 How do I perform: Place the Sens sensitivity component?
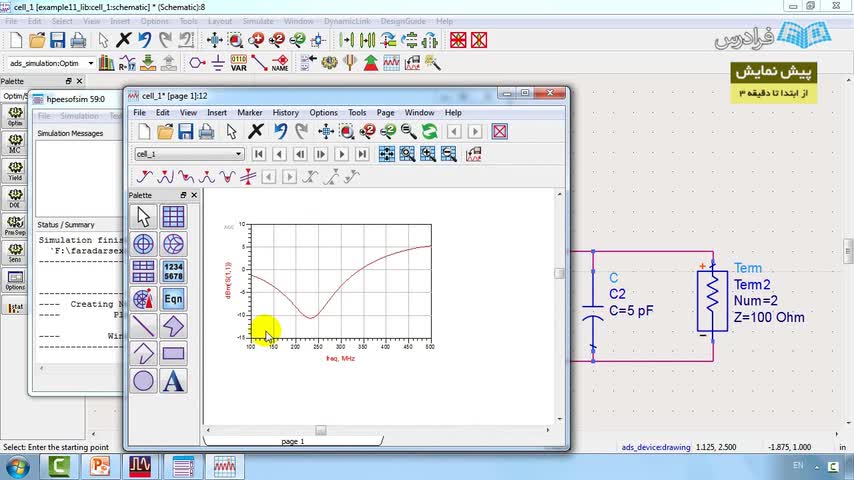point(15,252)
